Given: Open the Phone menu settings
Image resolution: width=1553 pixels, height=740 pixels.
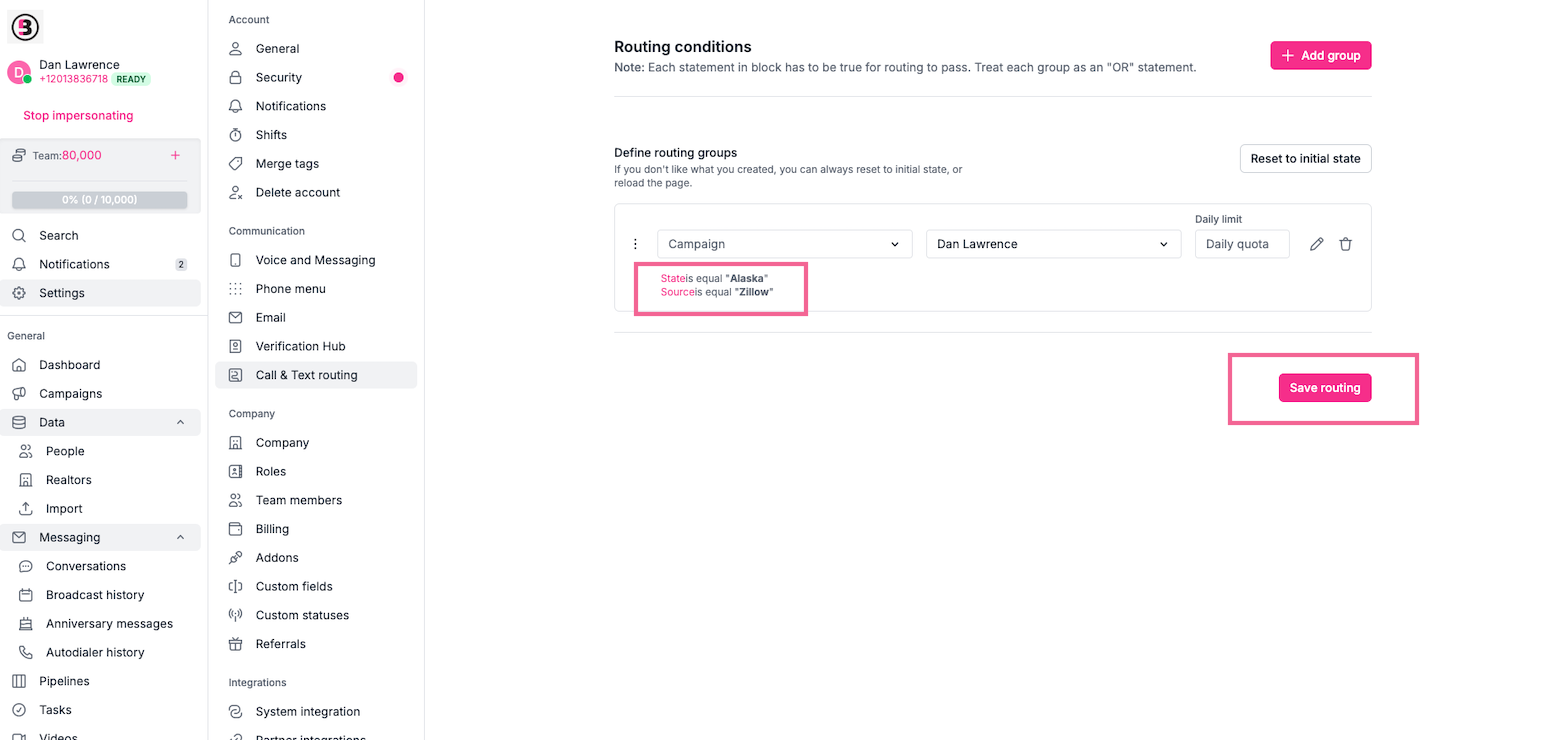Looking at the screenshot, I should coord(234,288).
